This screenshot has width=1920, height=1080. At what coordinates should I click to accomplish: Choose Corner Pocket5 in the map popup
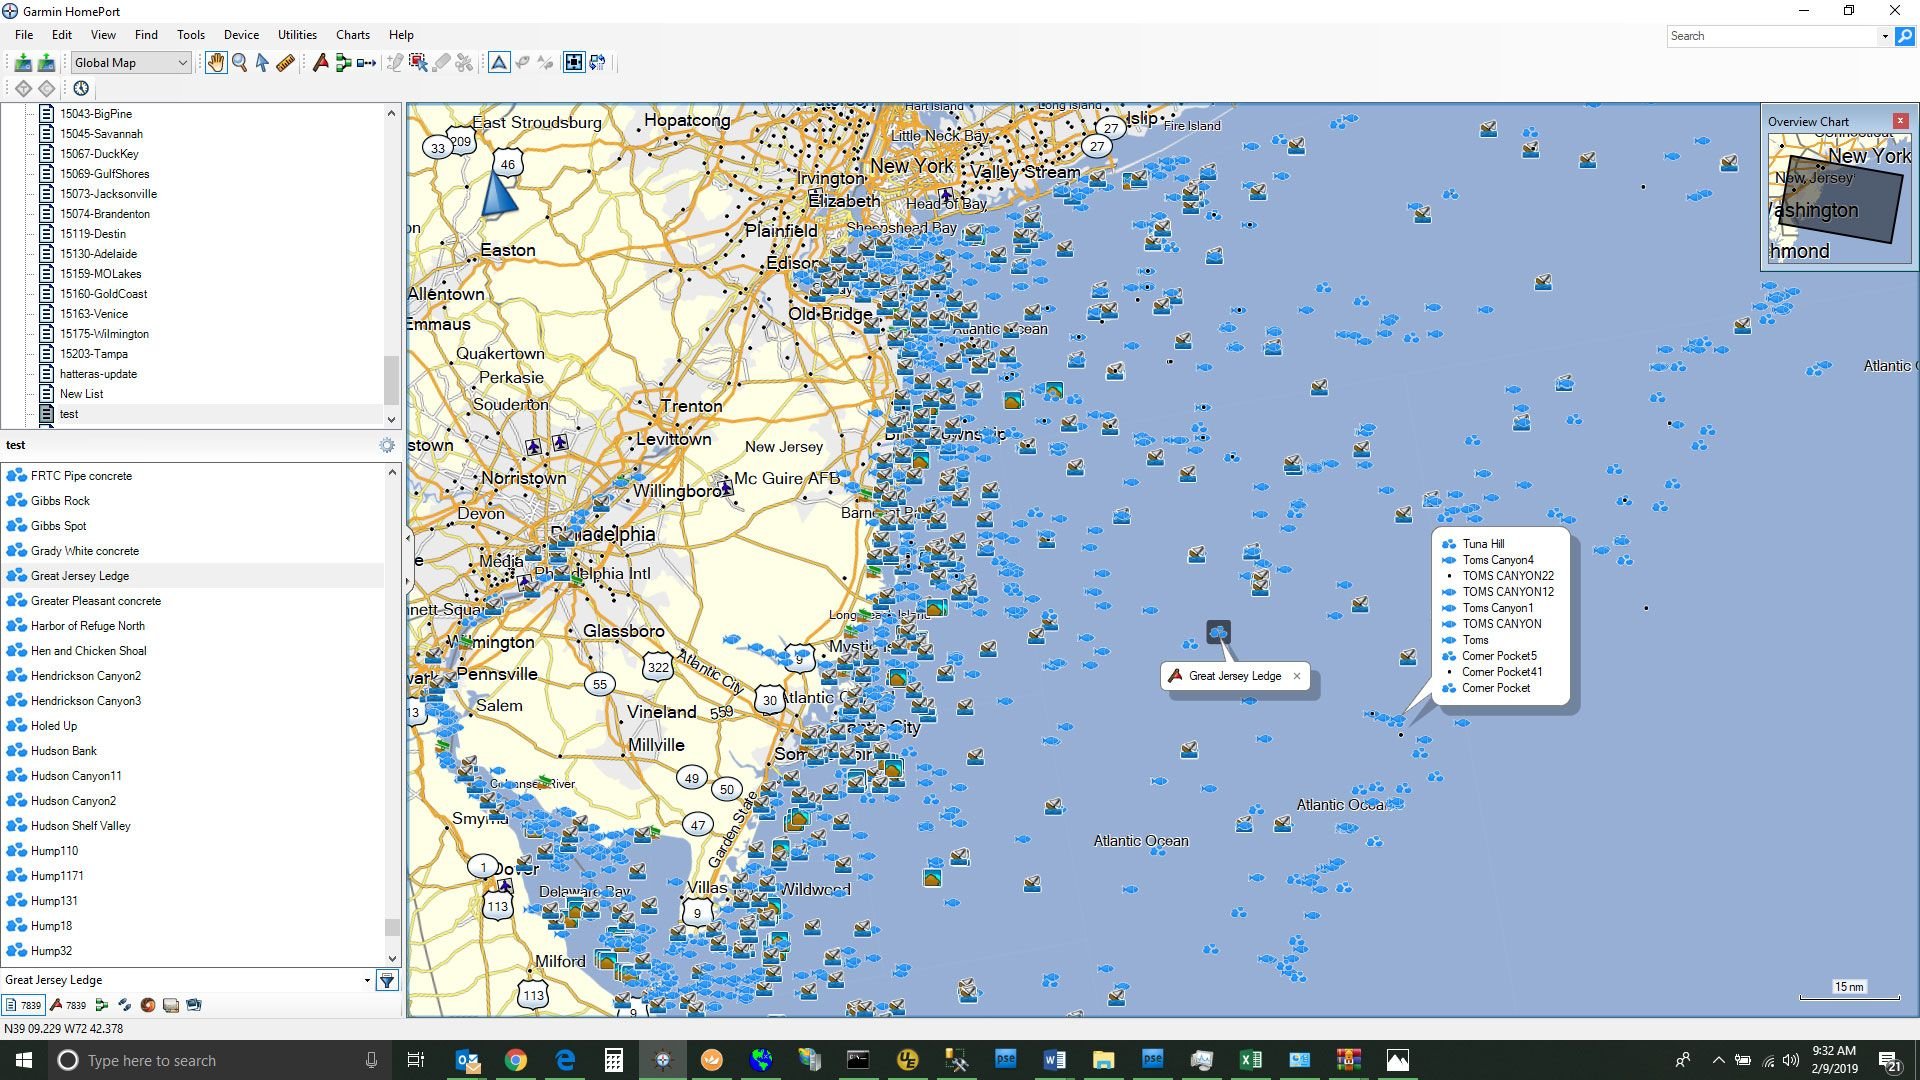1499,656
